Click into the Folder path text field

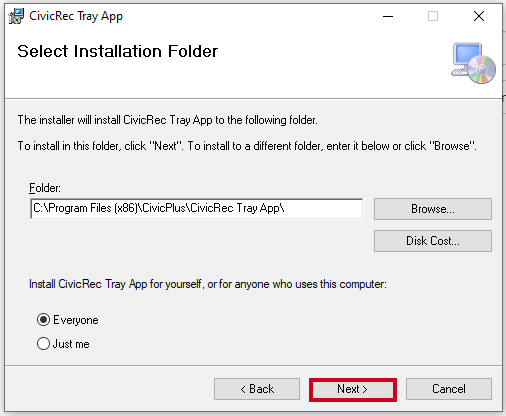(197, 209)
